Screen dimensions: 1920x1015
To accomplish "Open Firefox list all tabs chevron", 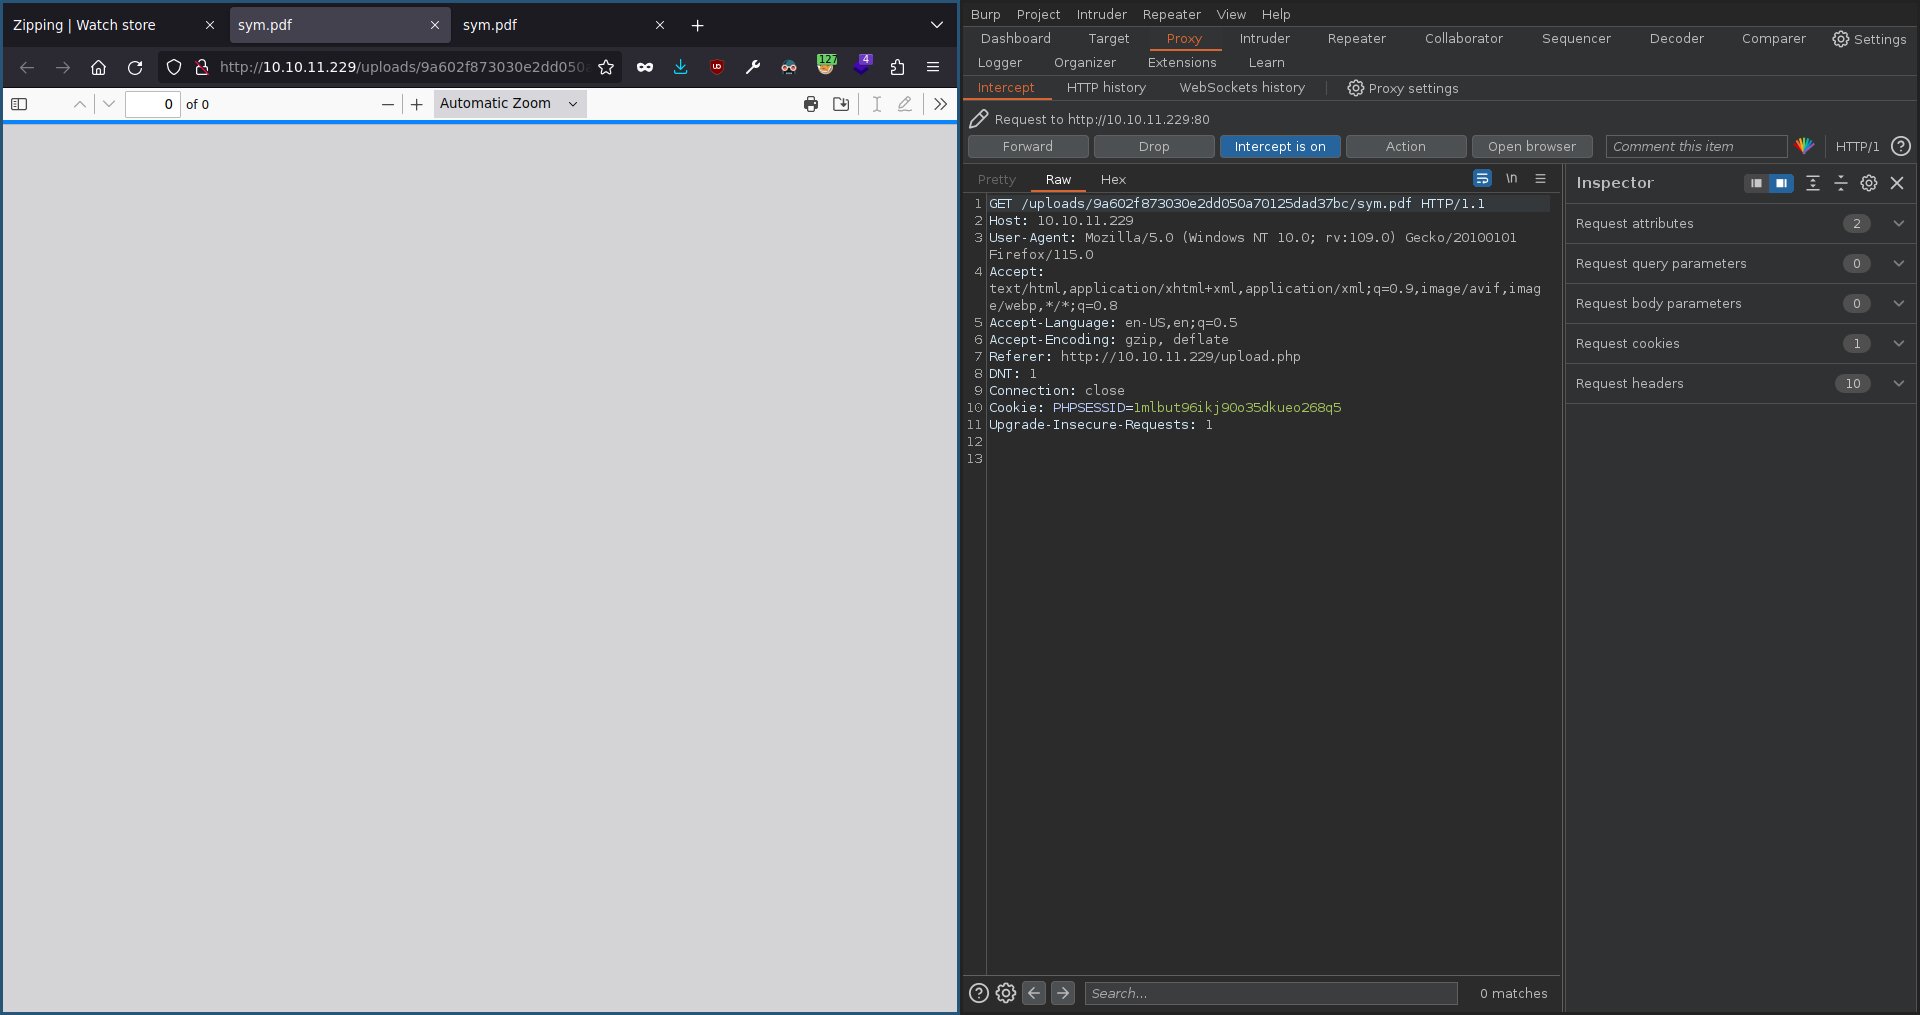I will [x=936, y=25].
